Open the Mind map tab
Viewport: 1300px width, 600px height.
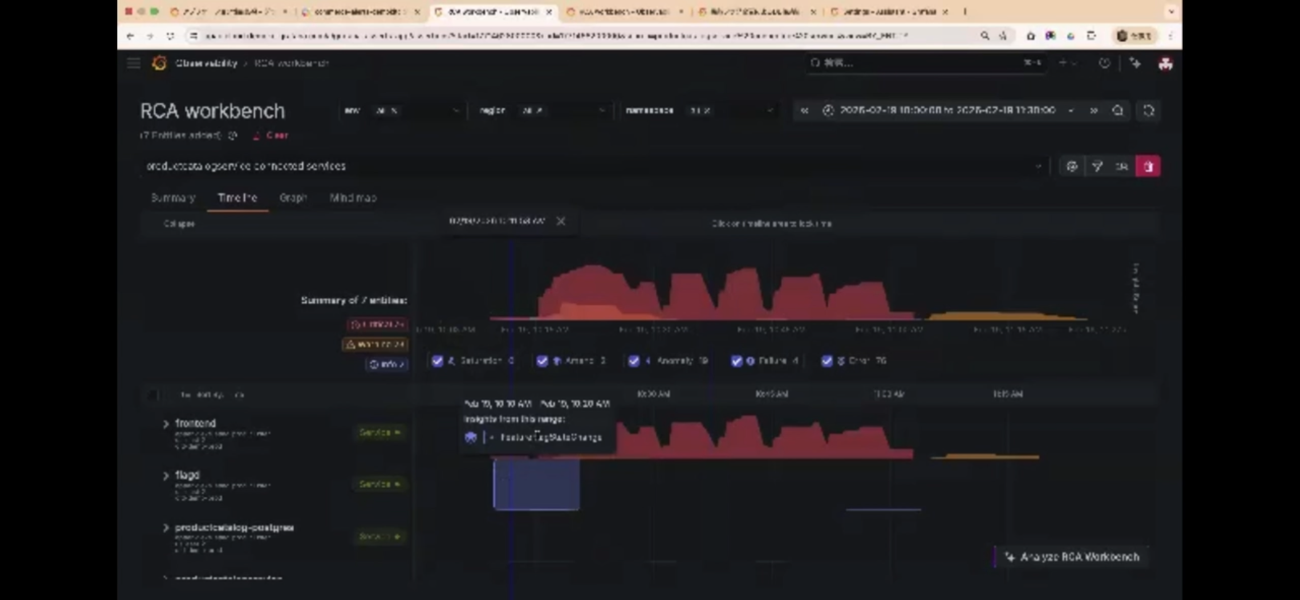tap(353, 198)
